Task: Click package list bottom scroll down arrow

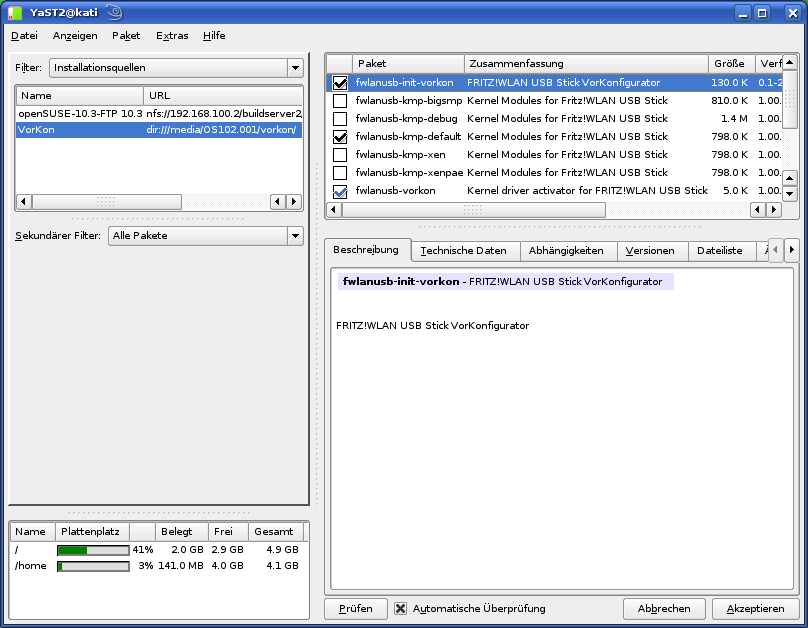Action: [790, 194]
